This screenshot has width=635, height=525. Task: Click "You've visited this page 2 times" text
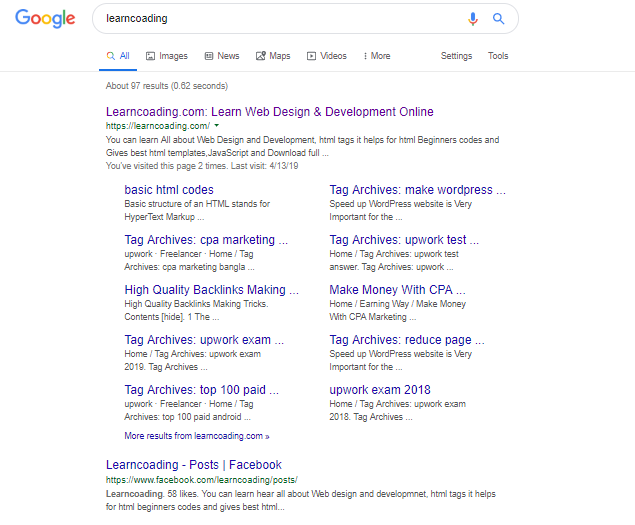coord(202,166)
